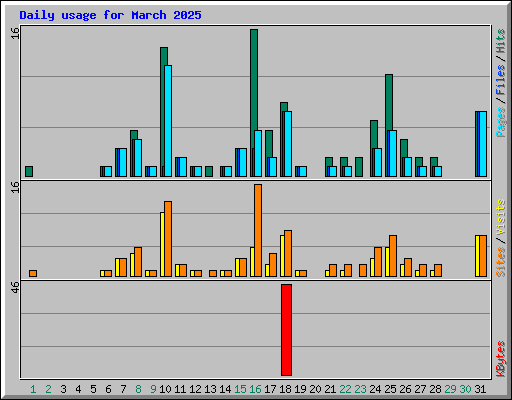Click the day 31 cyan Pages bar
Screen dimensions: 512x400
pos(483,144)
